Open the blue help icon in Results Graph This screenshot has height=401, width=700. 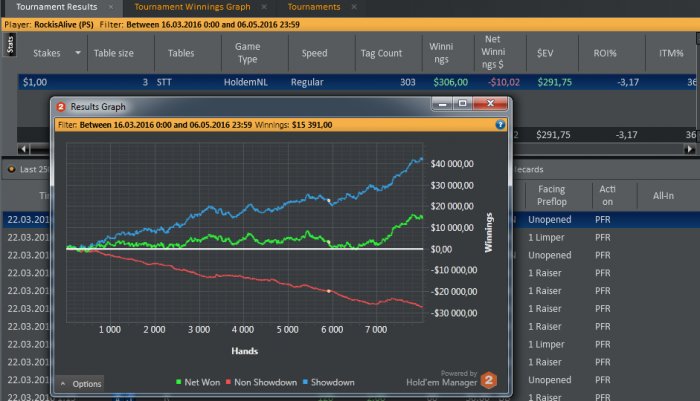pyautogui.click(x=500, y=125)
